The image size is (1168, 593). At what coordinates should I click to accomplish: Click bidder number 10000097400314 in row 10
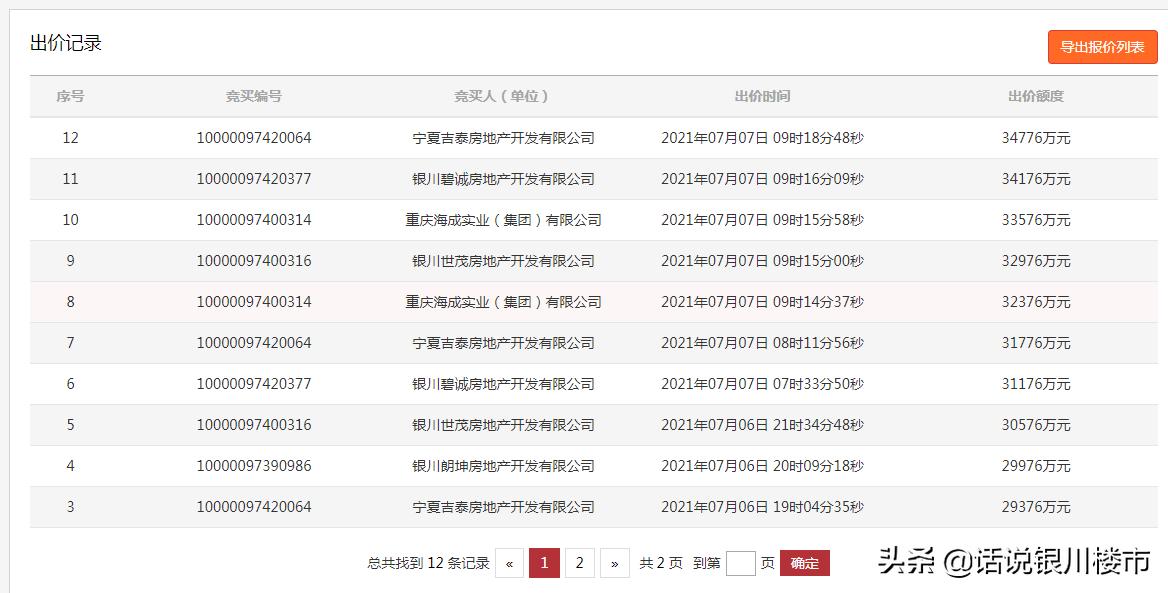pos(254,220)
